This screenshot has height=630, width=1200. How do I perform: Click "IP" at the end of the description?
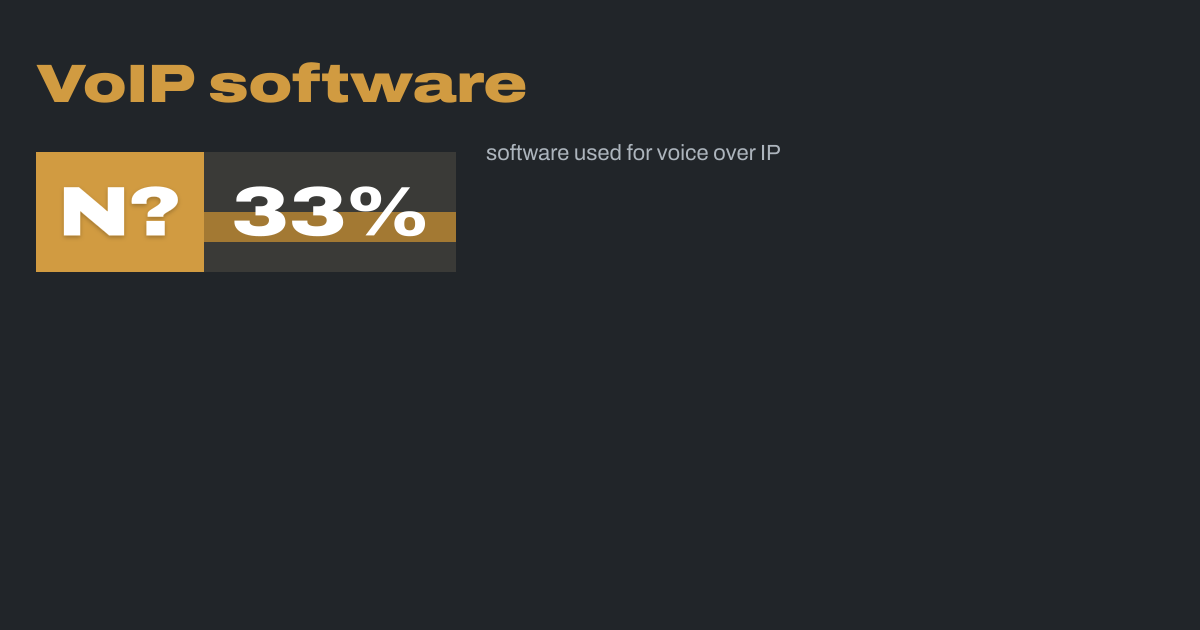[770, 153]
